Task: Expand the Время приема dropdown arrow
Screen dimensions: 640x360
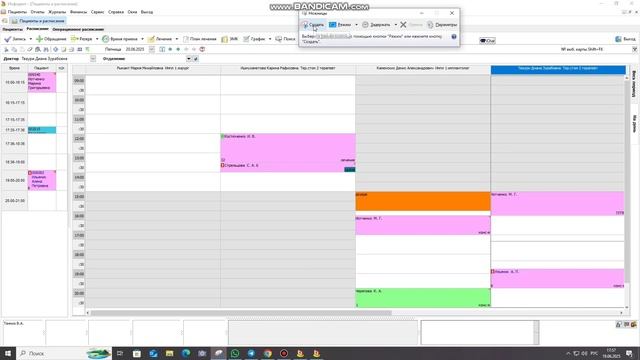Action: (x=142, y=39)
